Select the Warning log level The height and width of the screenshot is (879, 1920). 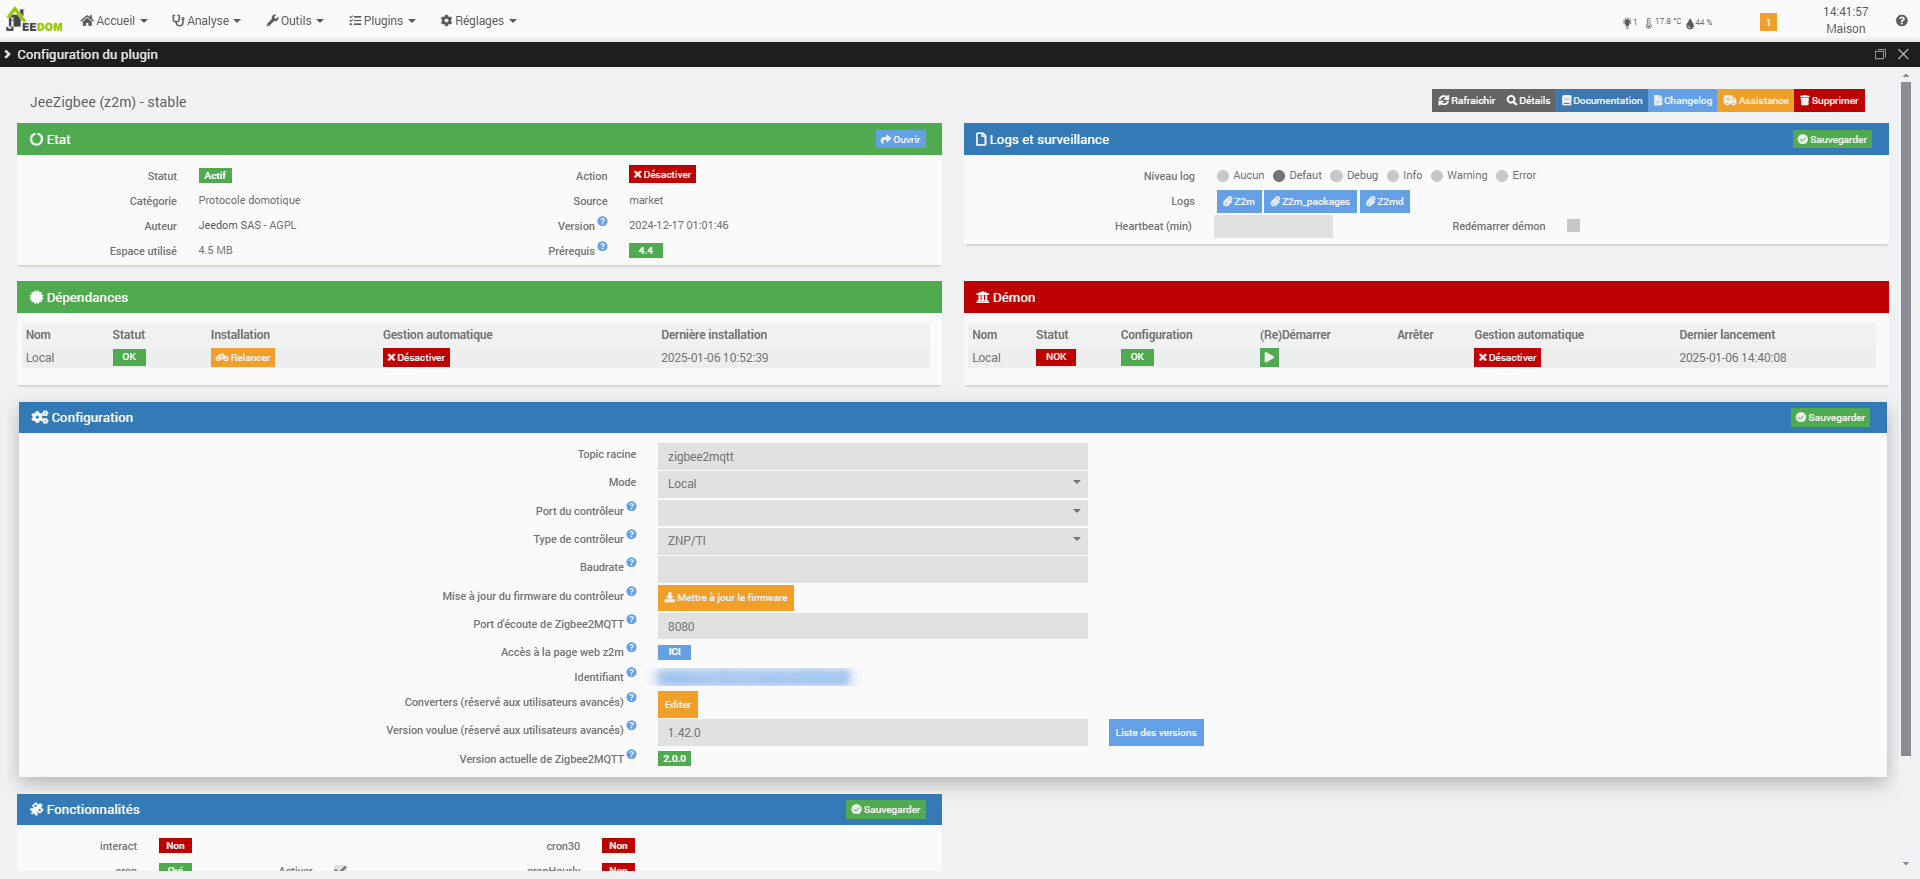click(x=1436, y=176)
